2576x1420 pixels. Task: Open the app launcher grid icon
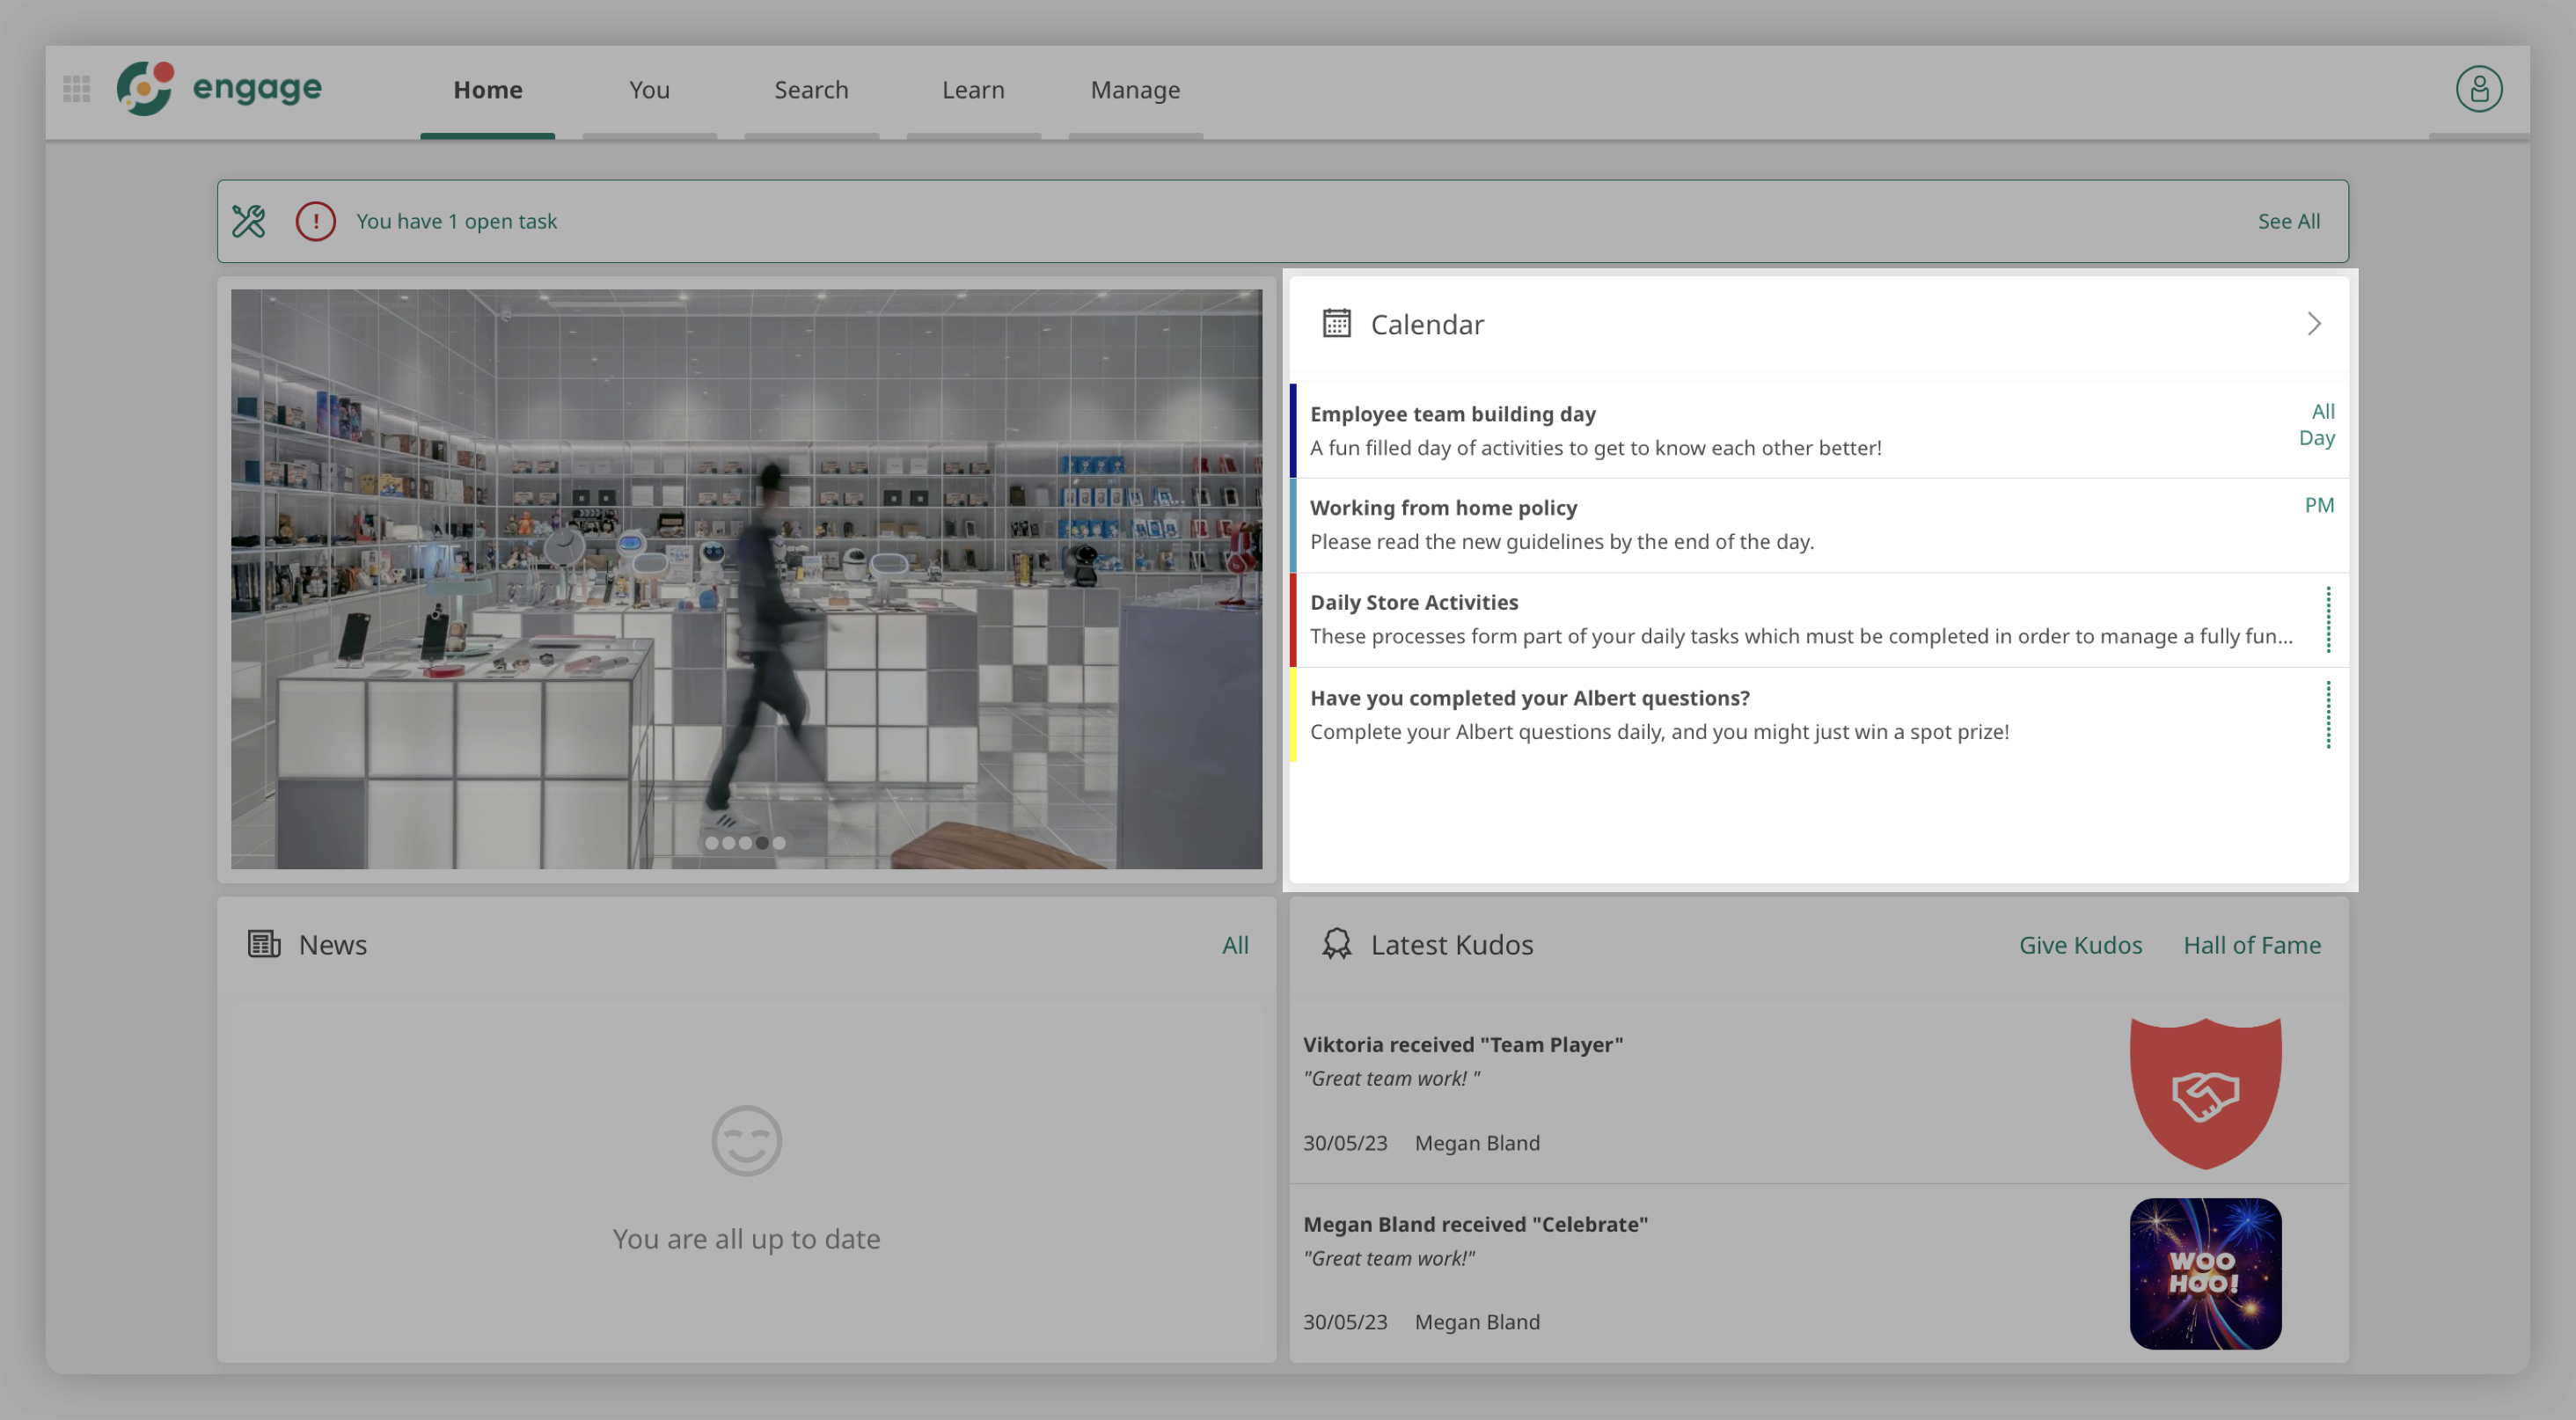76,89
